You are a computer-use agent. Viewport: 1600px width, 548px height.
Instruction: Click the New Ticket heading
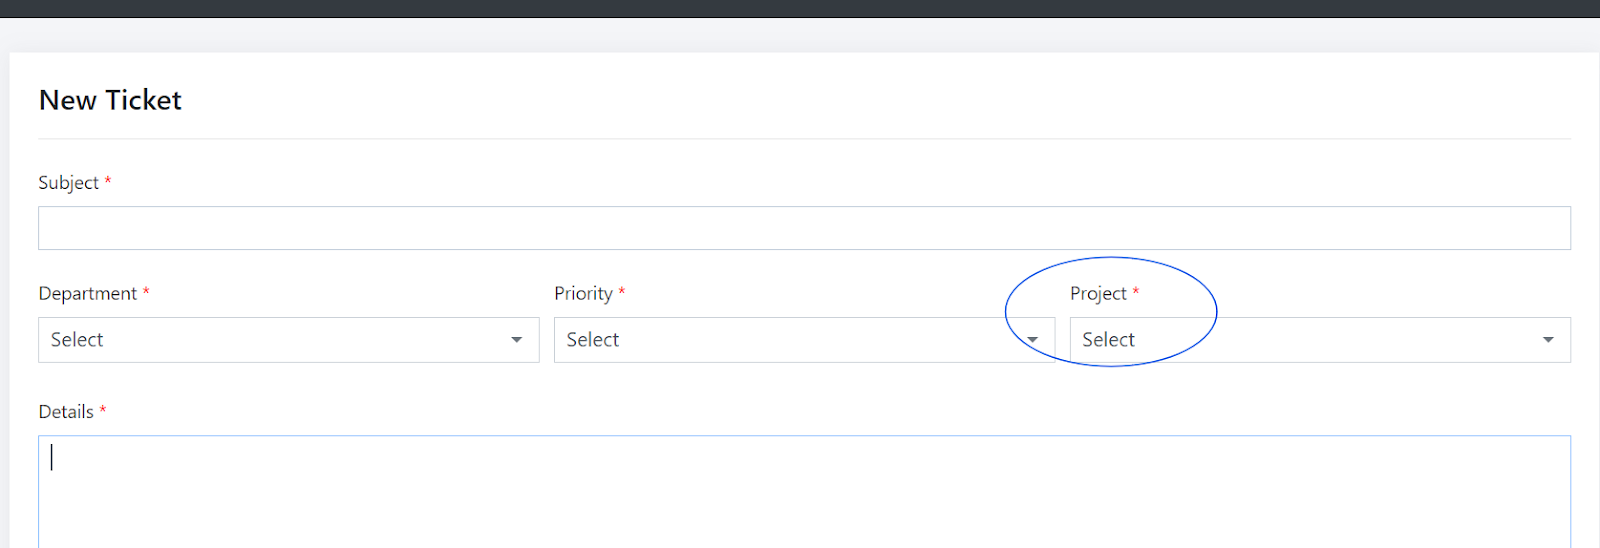coord(110,100)
